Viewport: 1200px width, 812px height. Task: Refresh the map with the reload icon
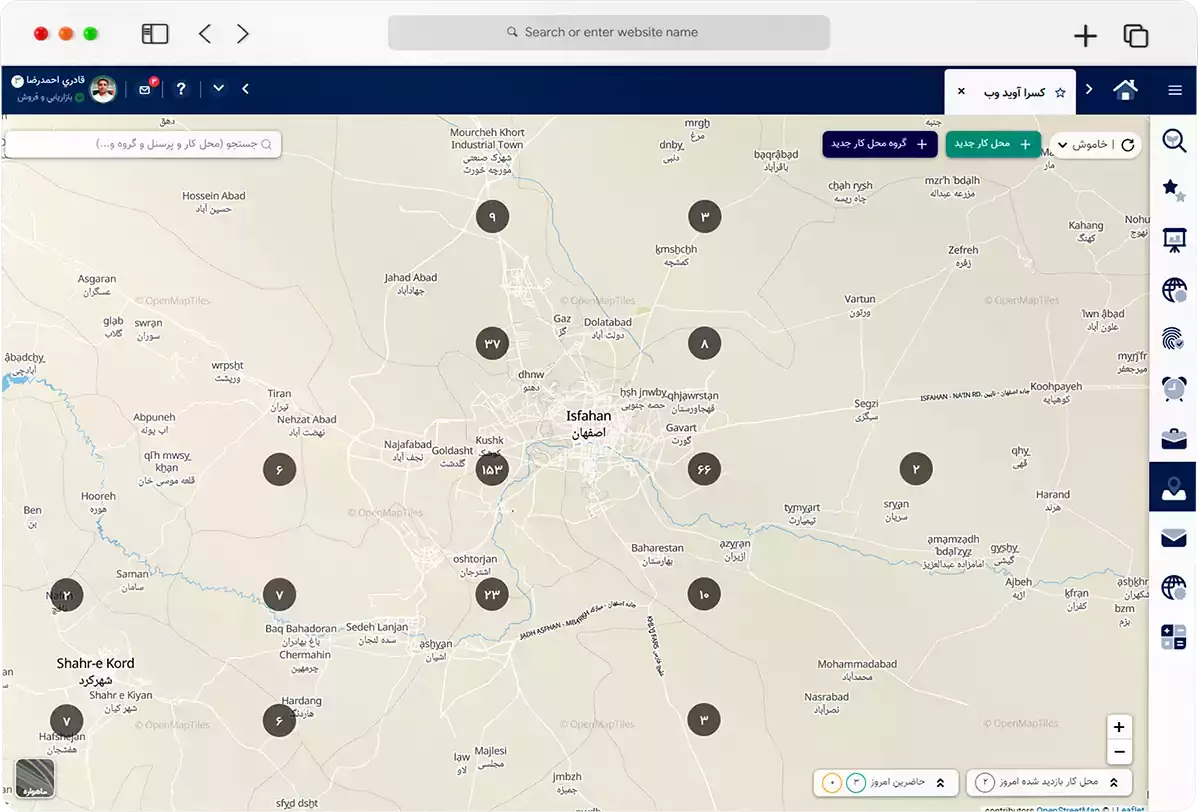(x=1127, y=145)
